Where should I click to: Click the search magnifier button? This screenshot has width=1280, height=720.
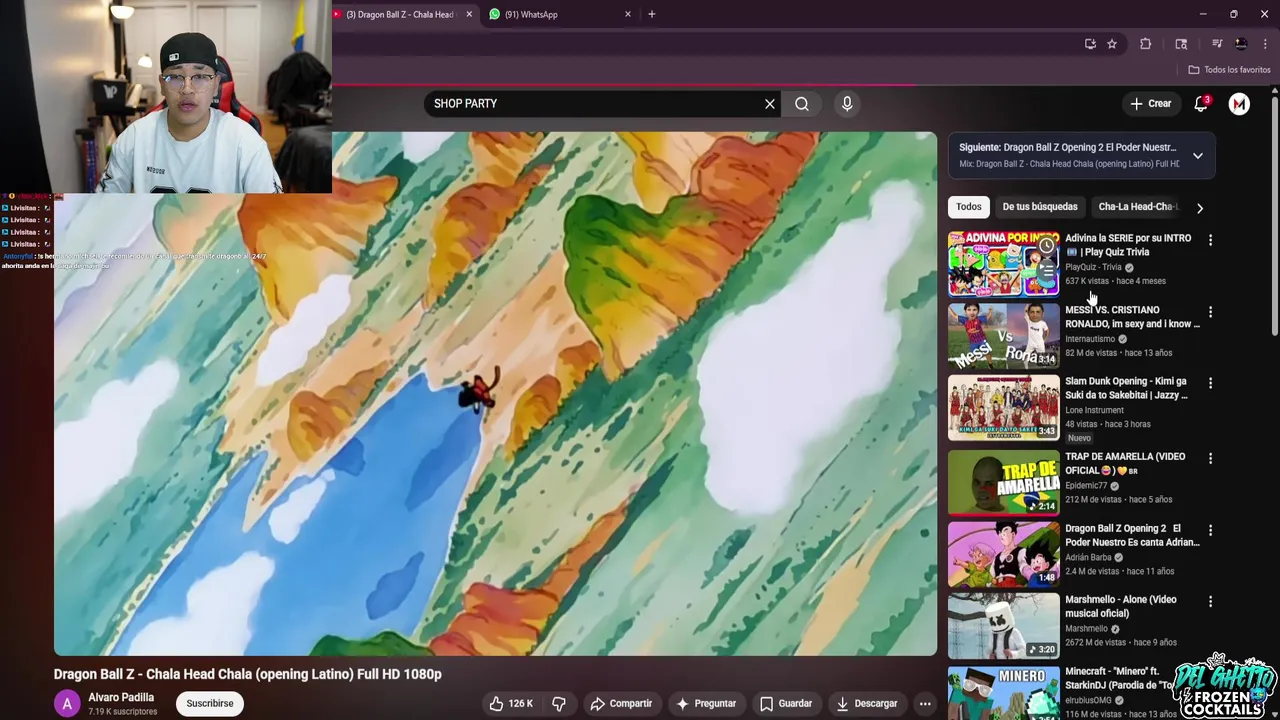(802, 104)
